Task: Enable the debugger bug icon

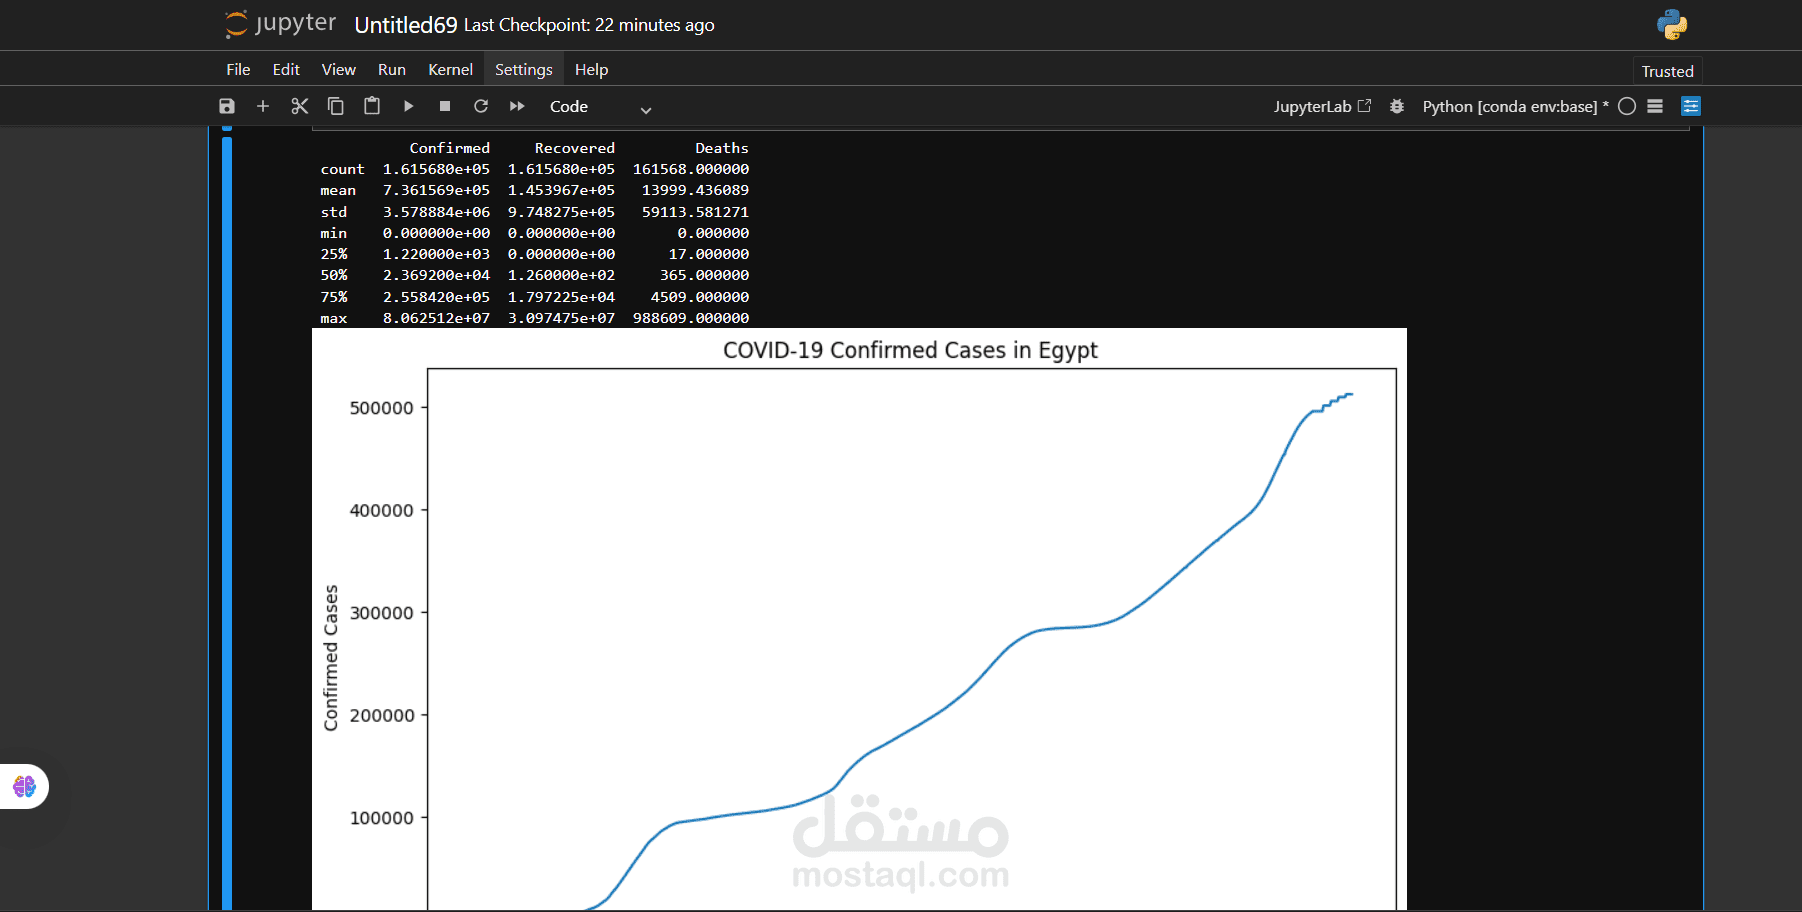Action: click(x=1397, y=106)
